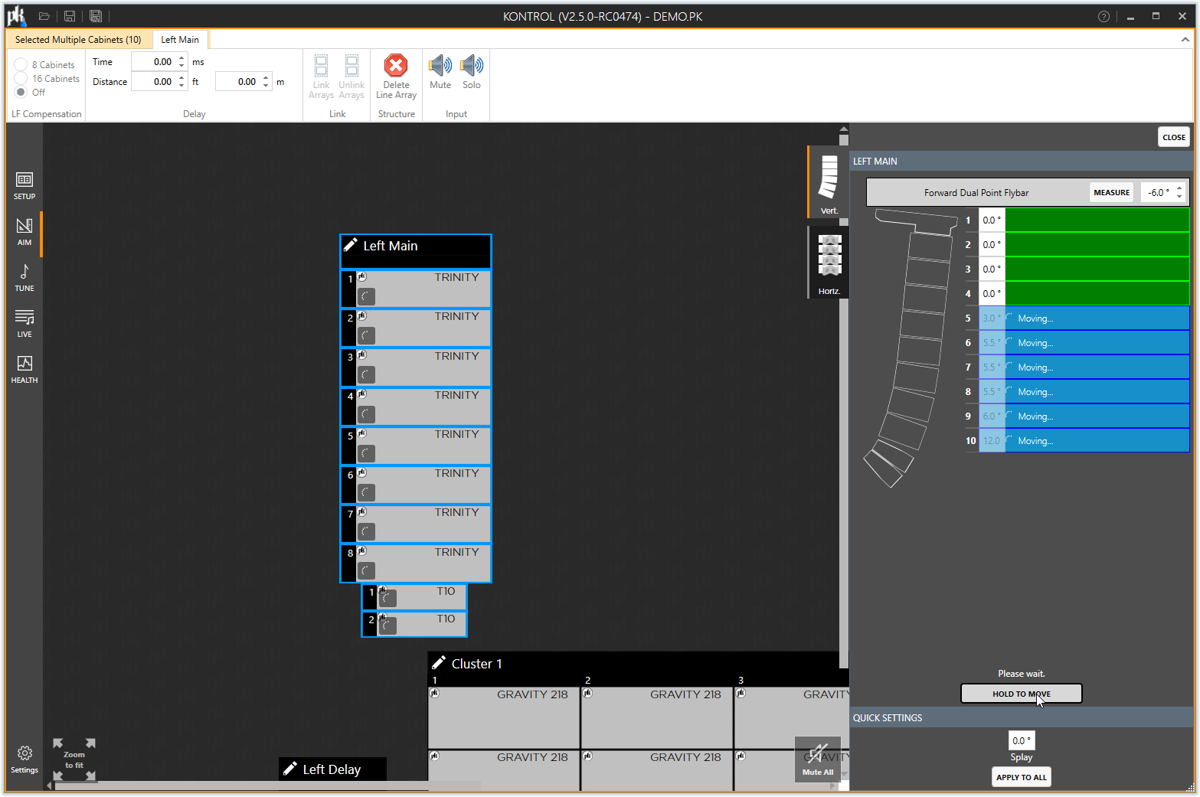
Task: Click the flybar angle value field
Action: [1158, 193]
